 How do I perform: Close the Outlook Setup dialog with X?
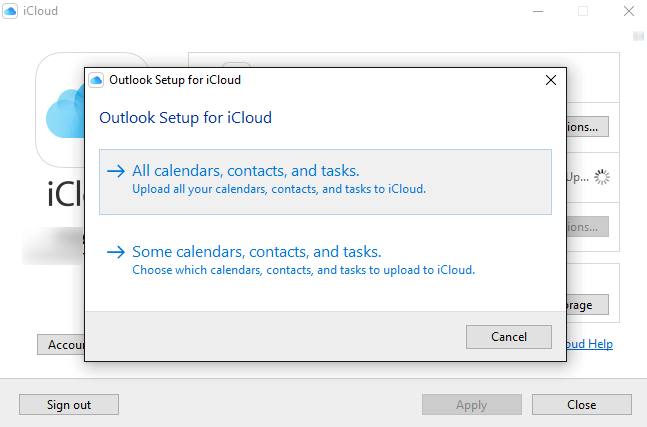[550, 79]
